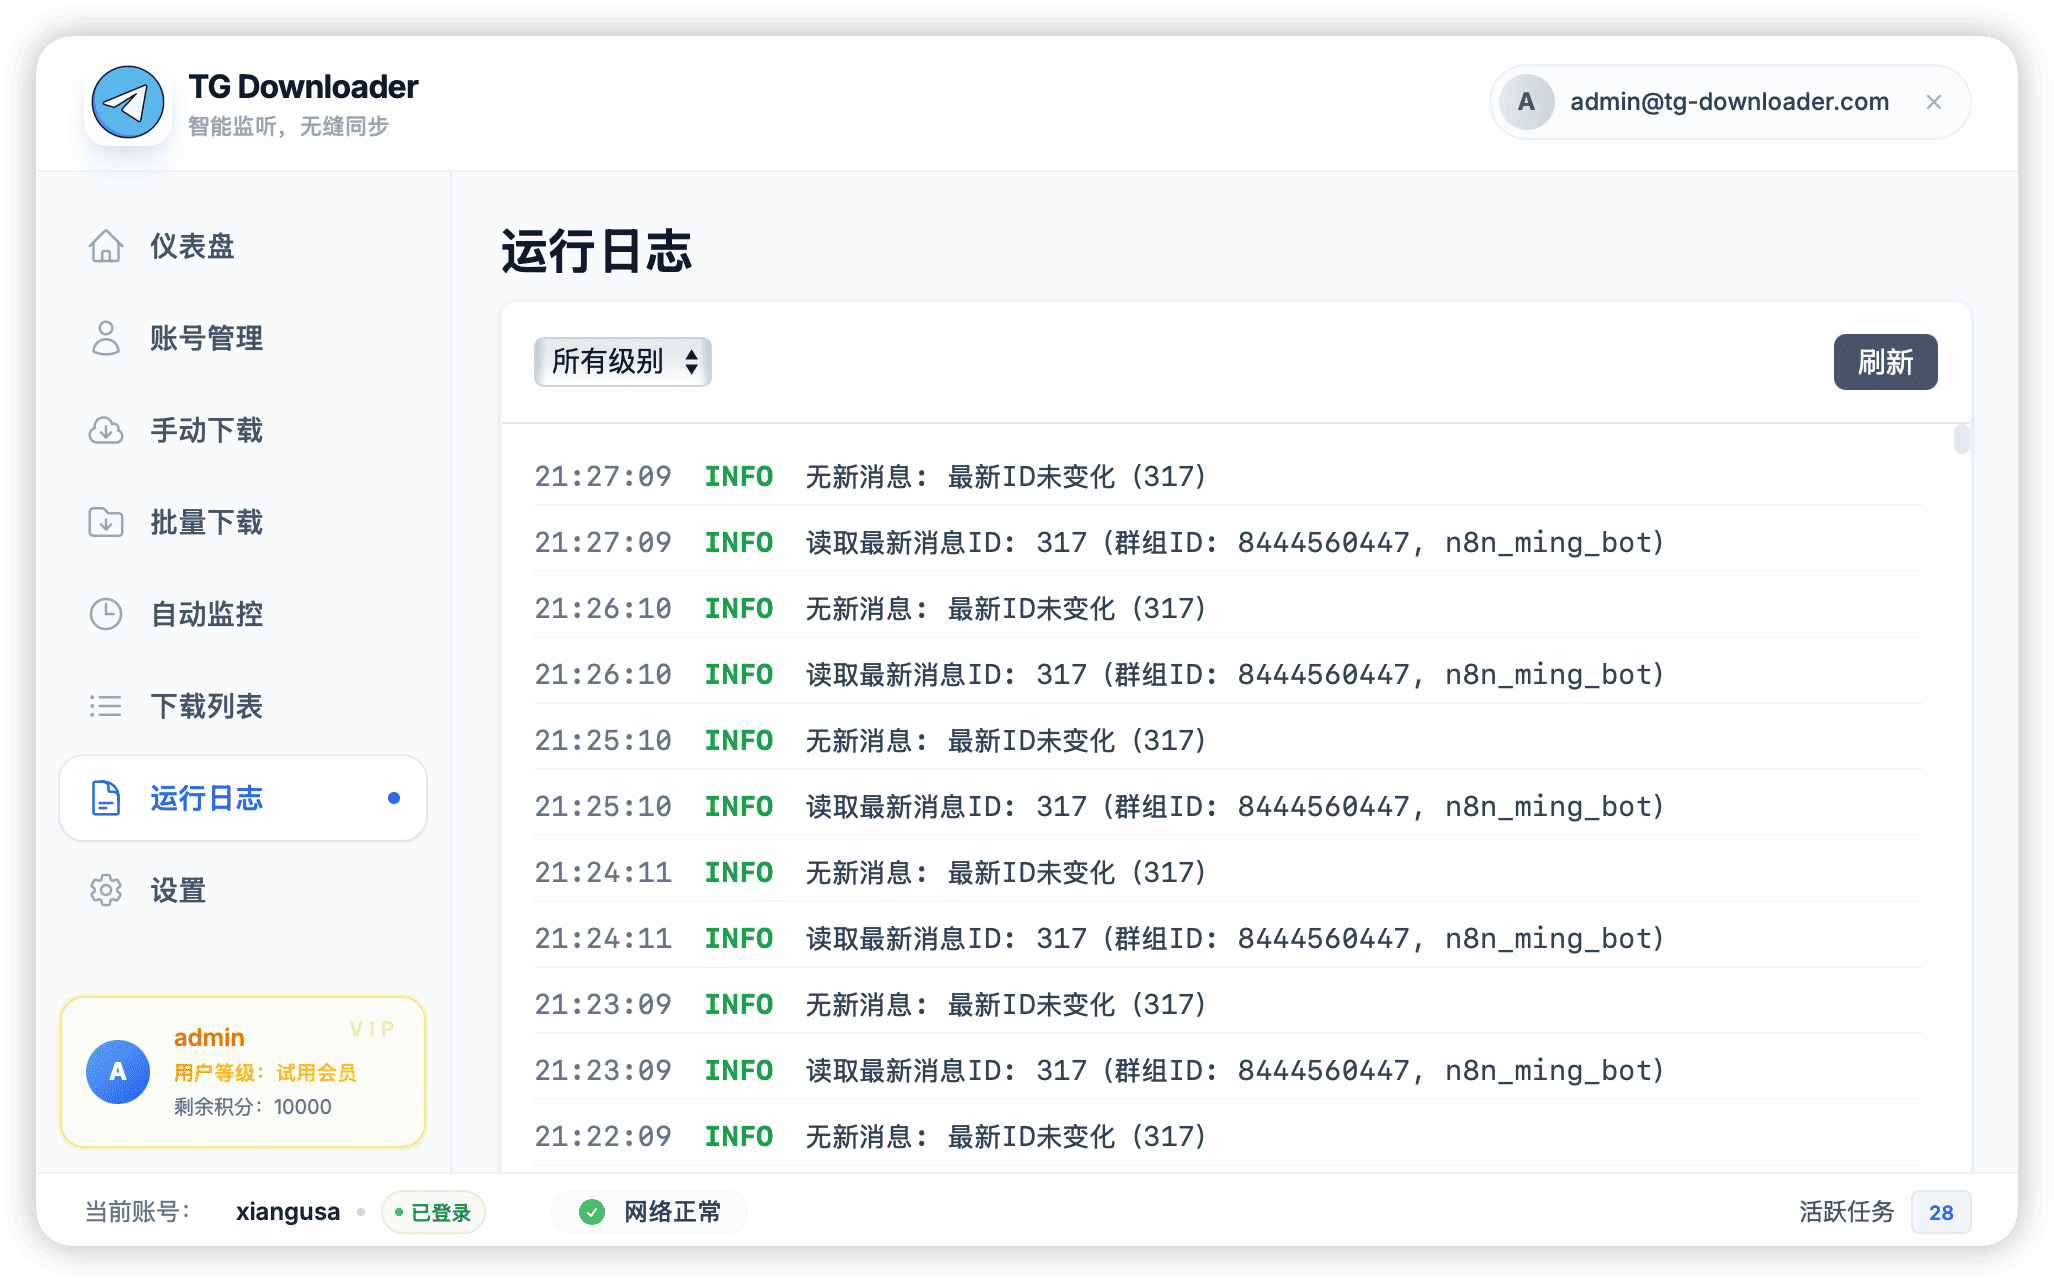Click the 下载列表 list icon
Image resolution: width=2054 pixels, height=1282 pixels.
(107, 706)
